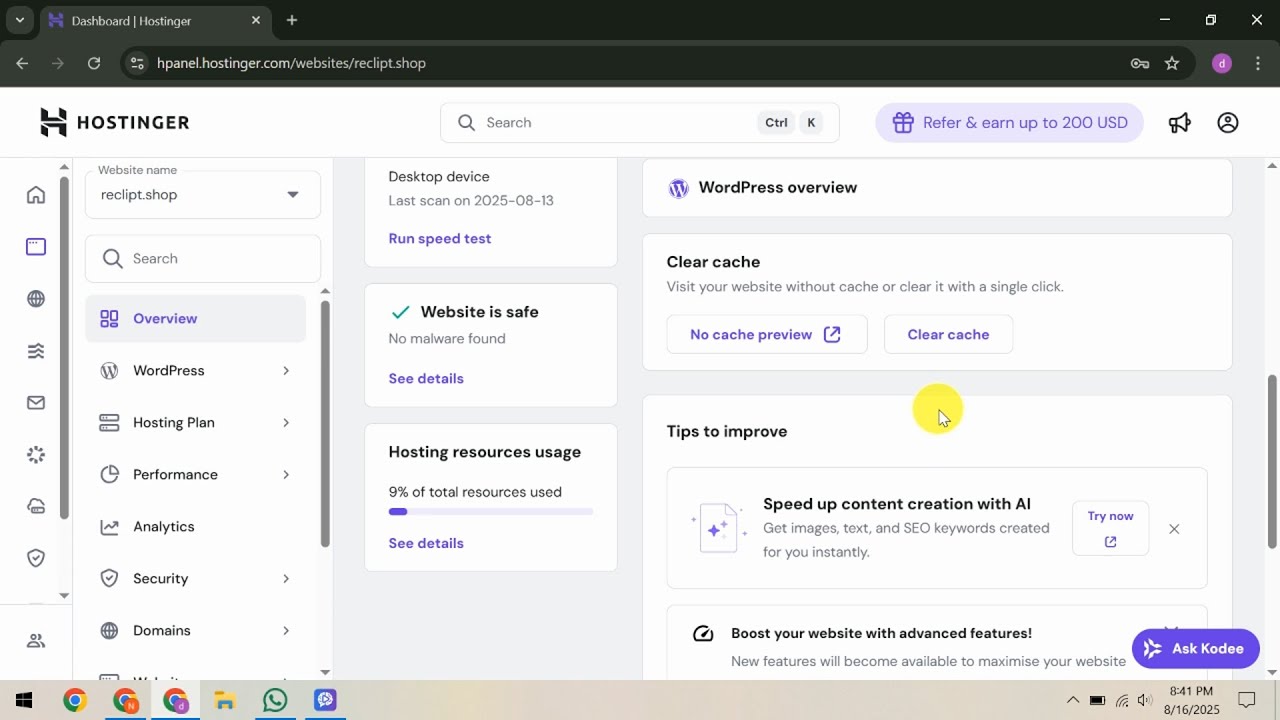
Task: Focus the sidebar Search field
Action: point(203,259)
